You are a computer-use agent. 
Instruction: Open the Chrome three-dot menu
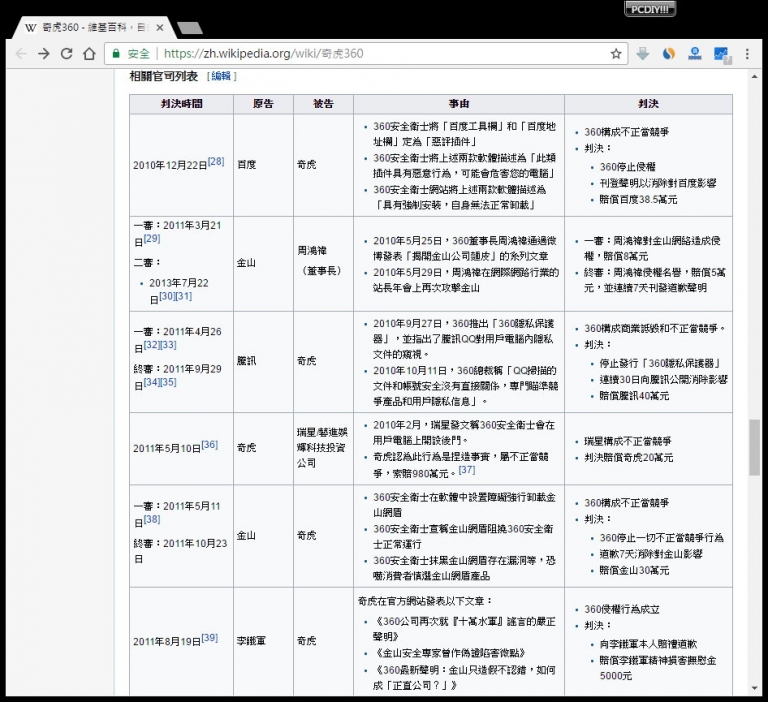pyautogui.click(x=747, y=54)
